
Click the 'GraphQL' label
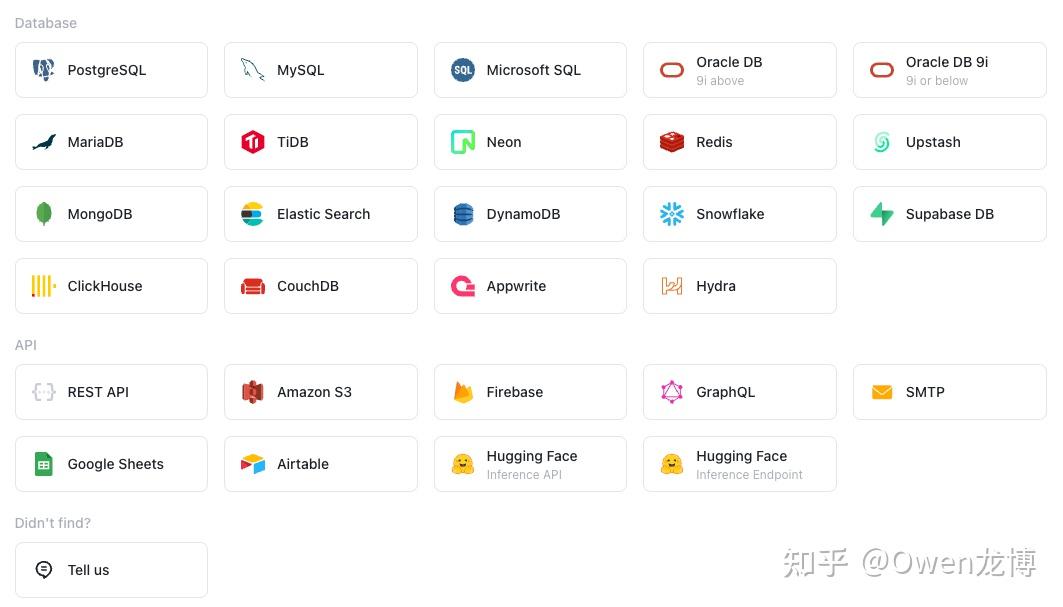[725, 392]
